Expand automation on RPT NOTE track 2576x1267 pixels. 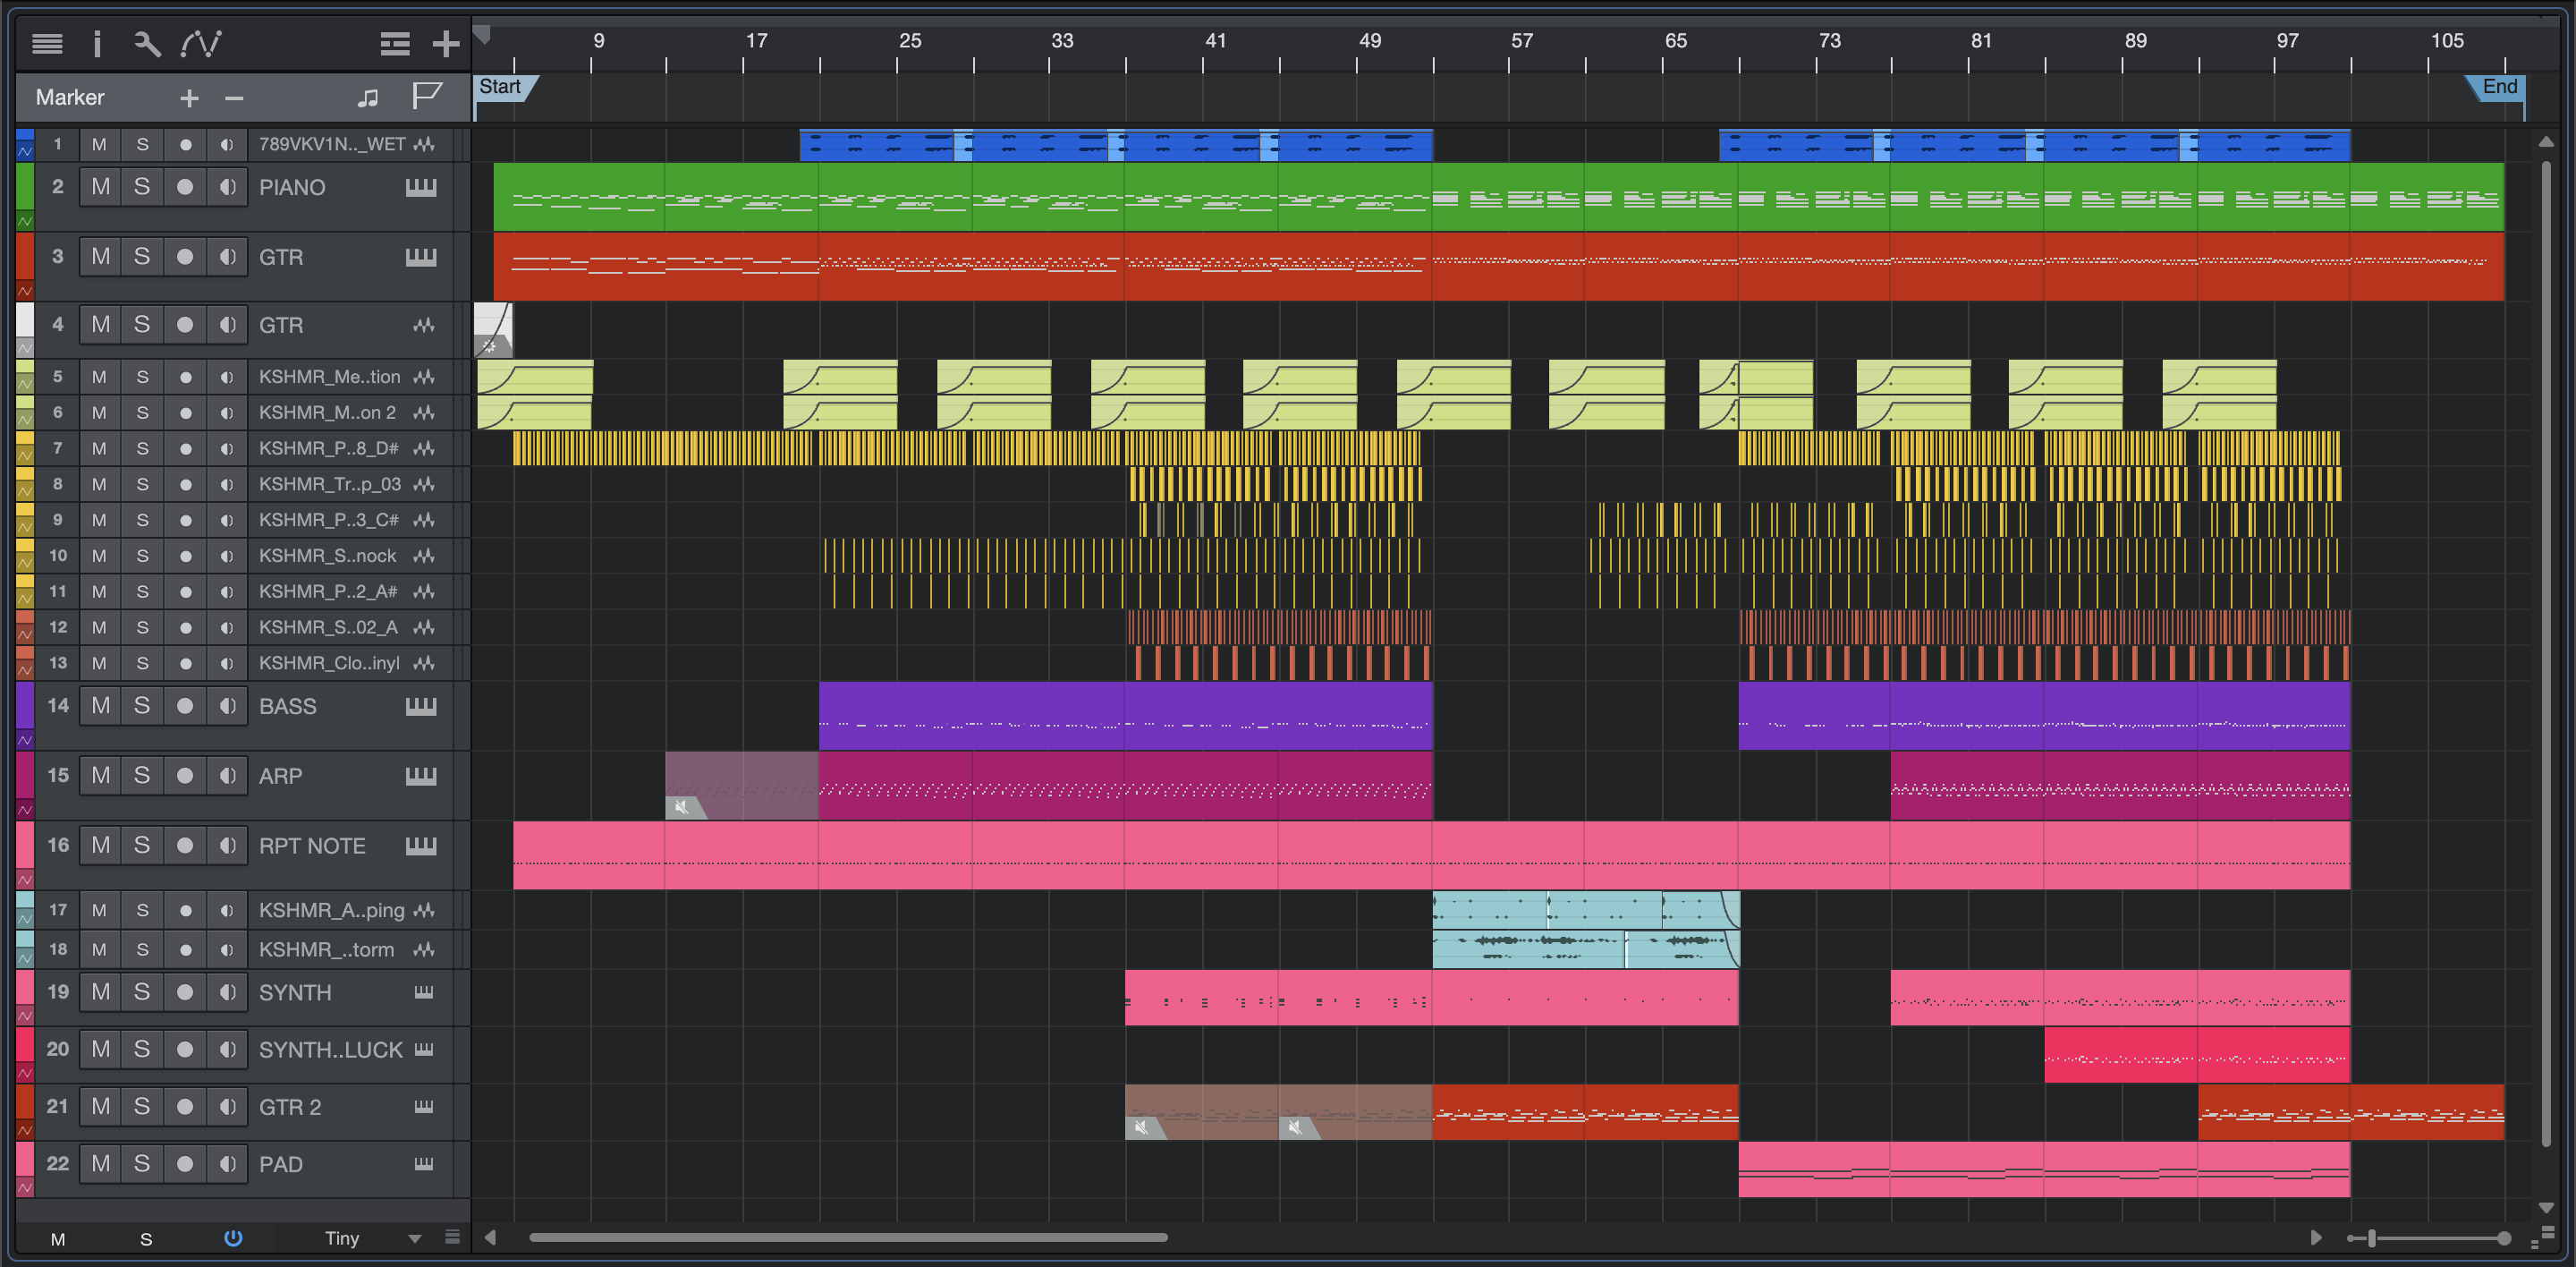coord(25,880)
